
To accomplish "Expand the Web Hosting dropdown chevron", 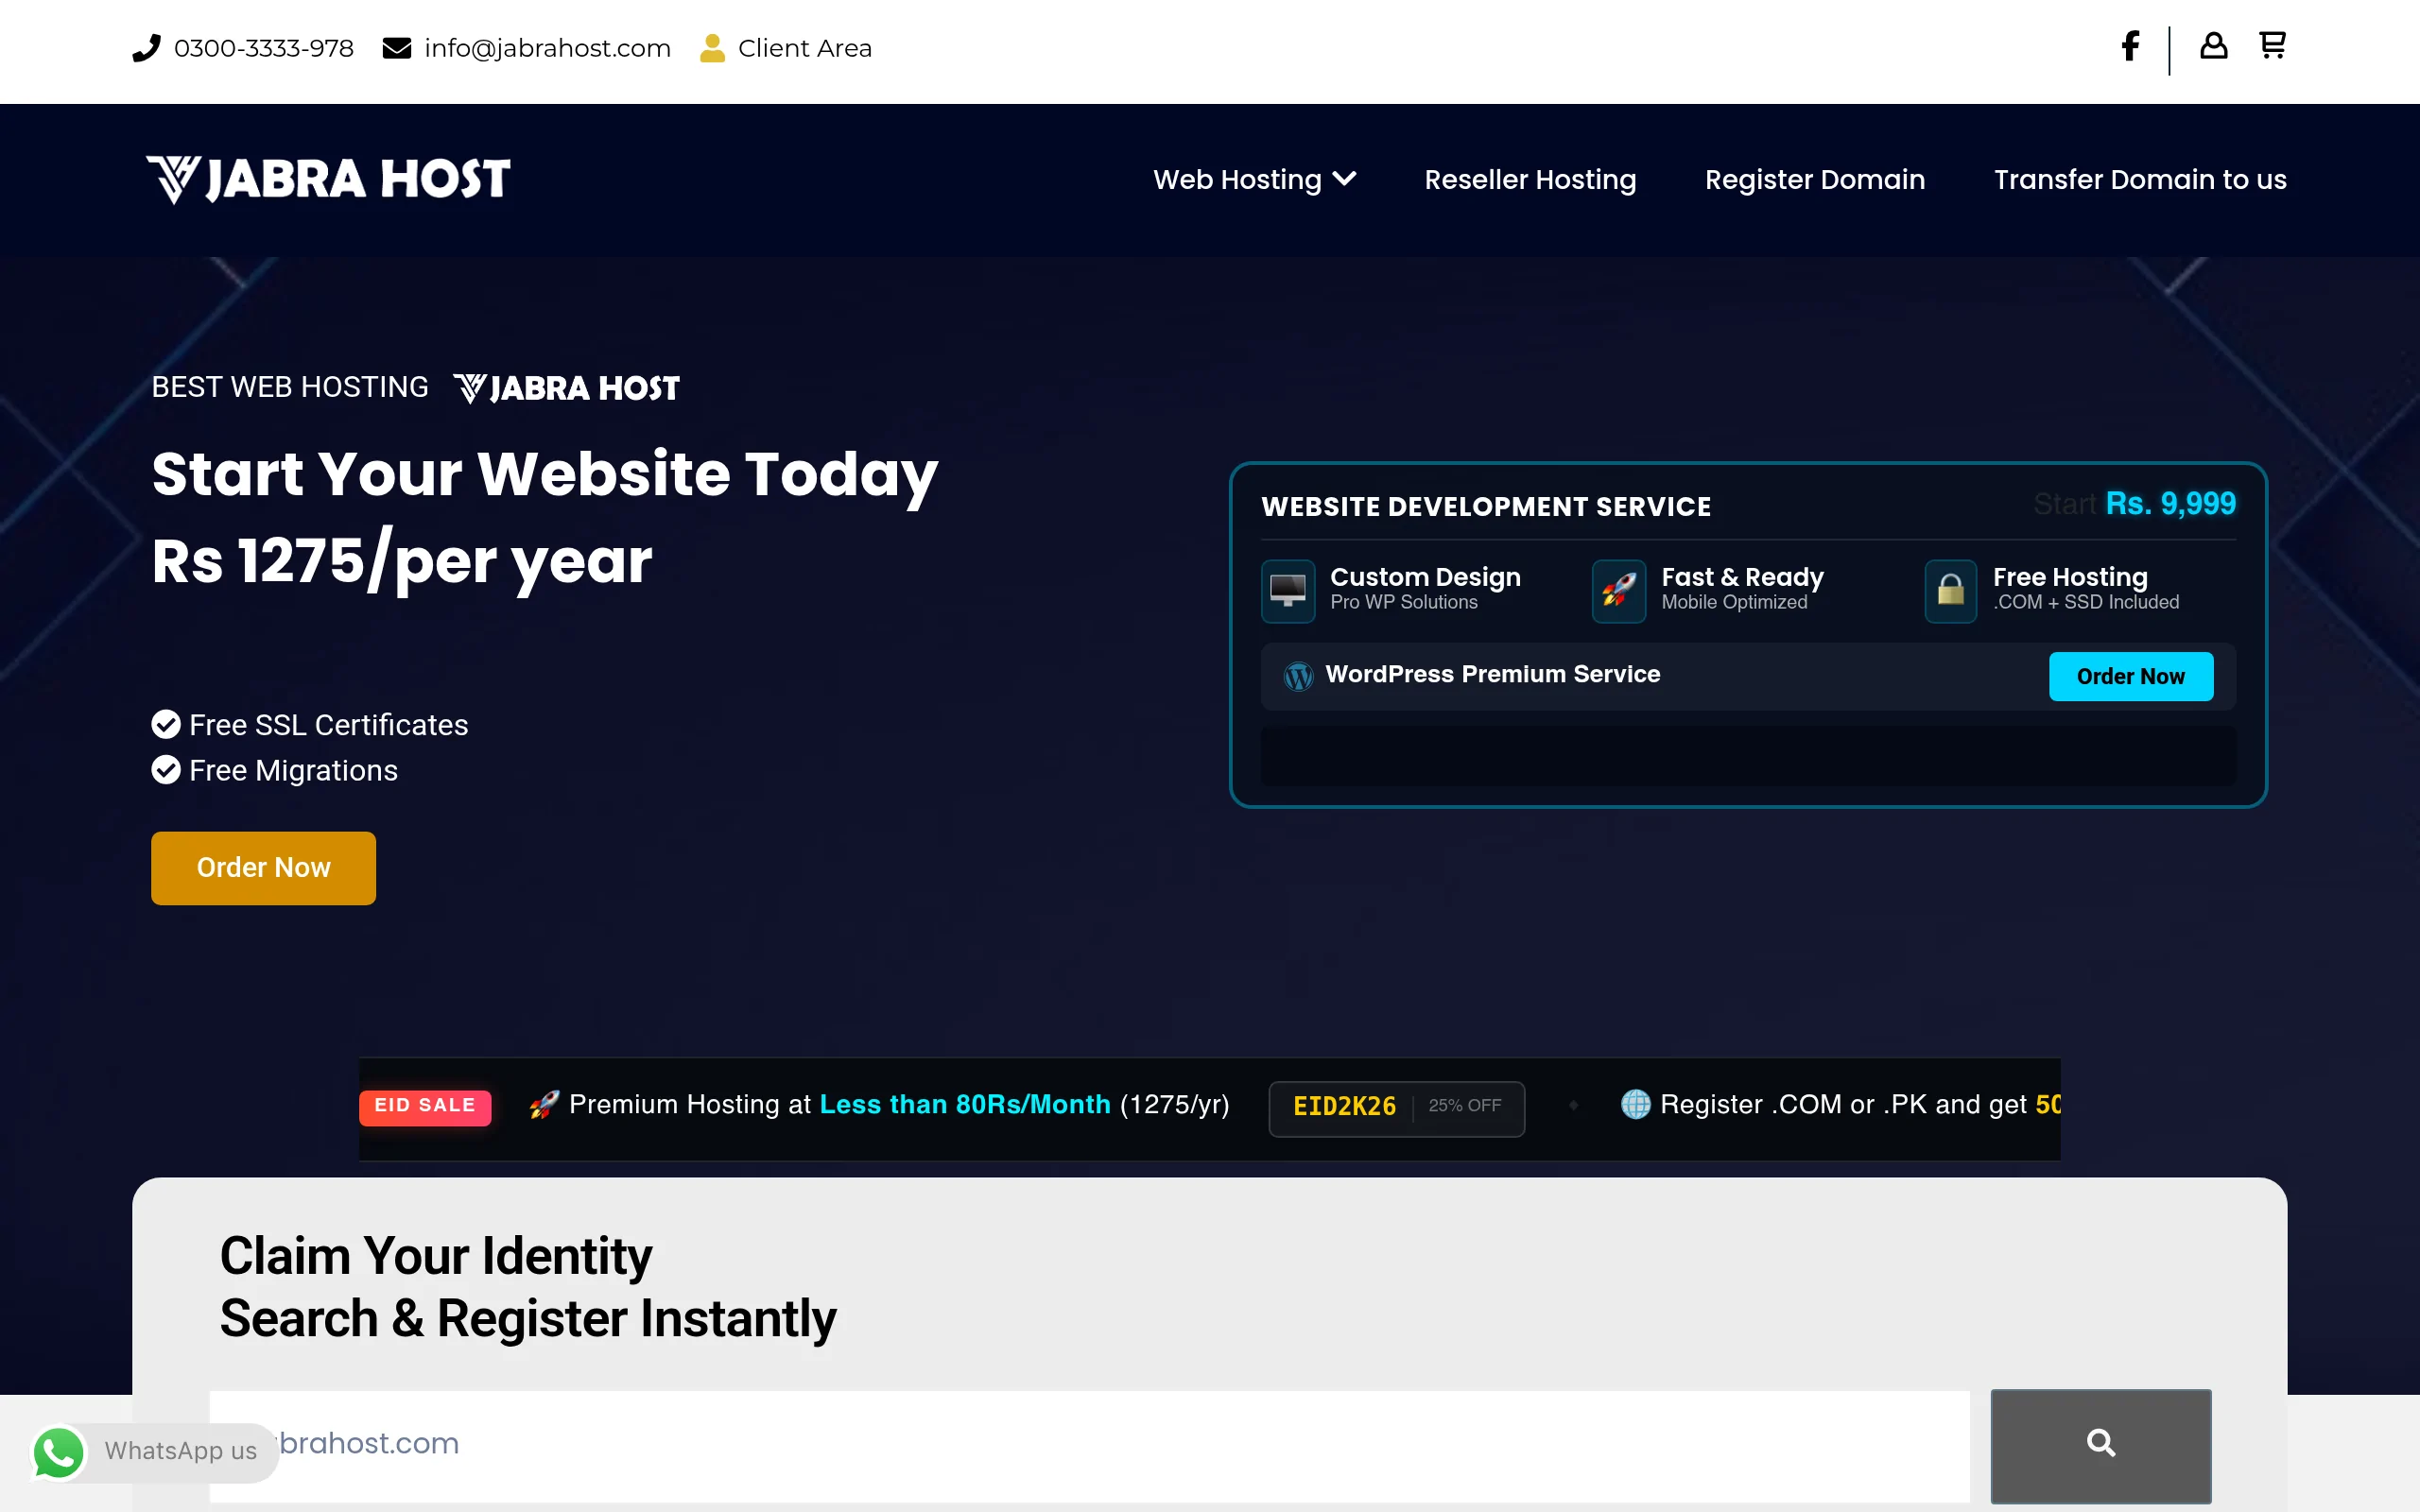I will point(1344,179).
